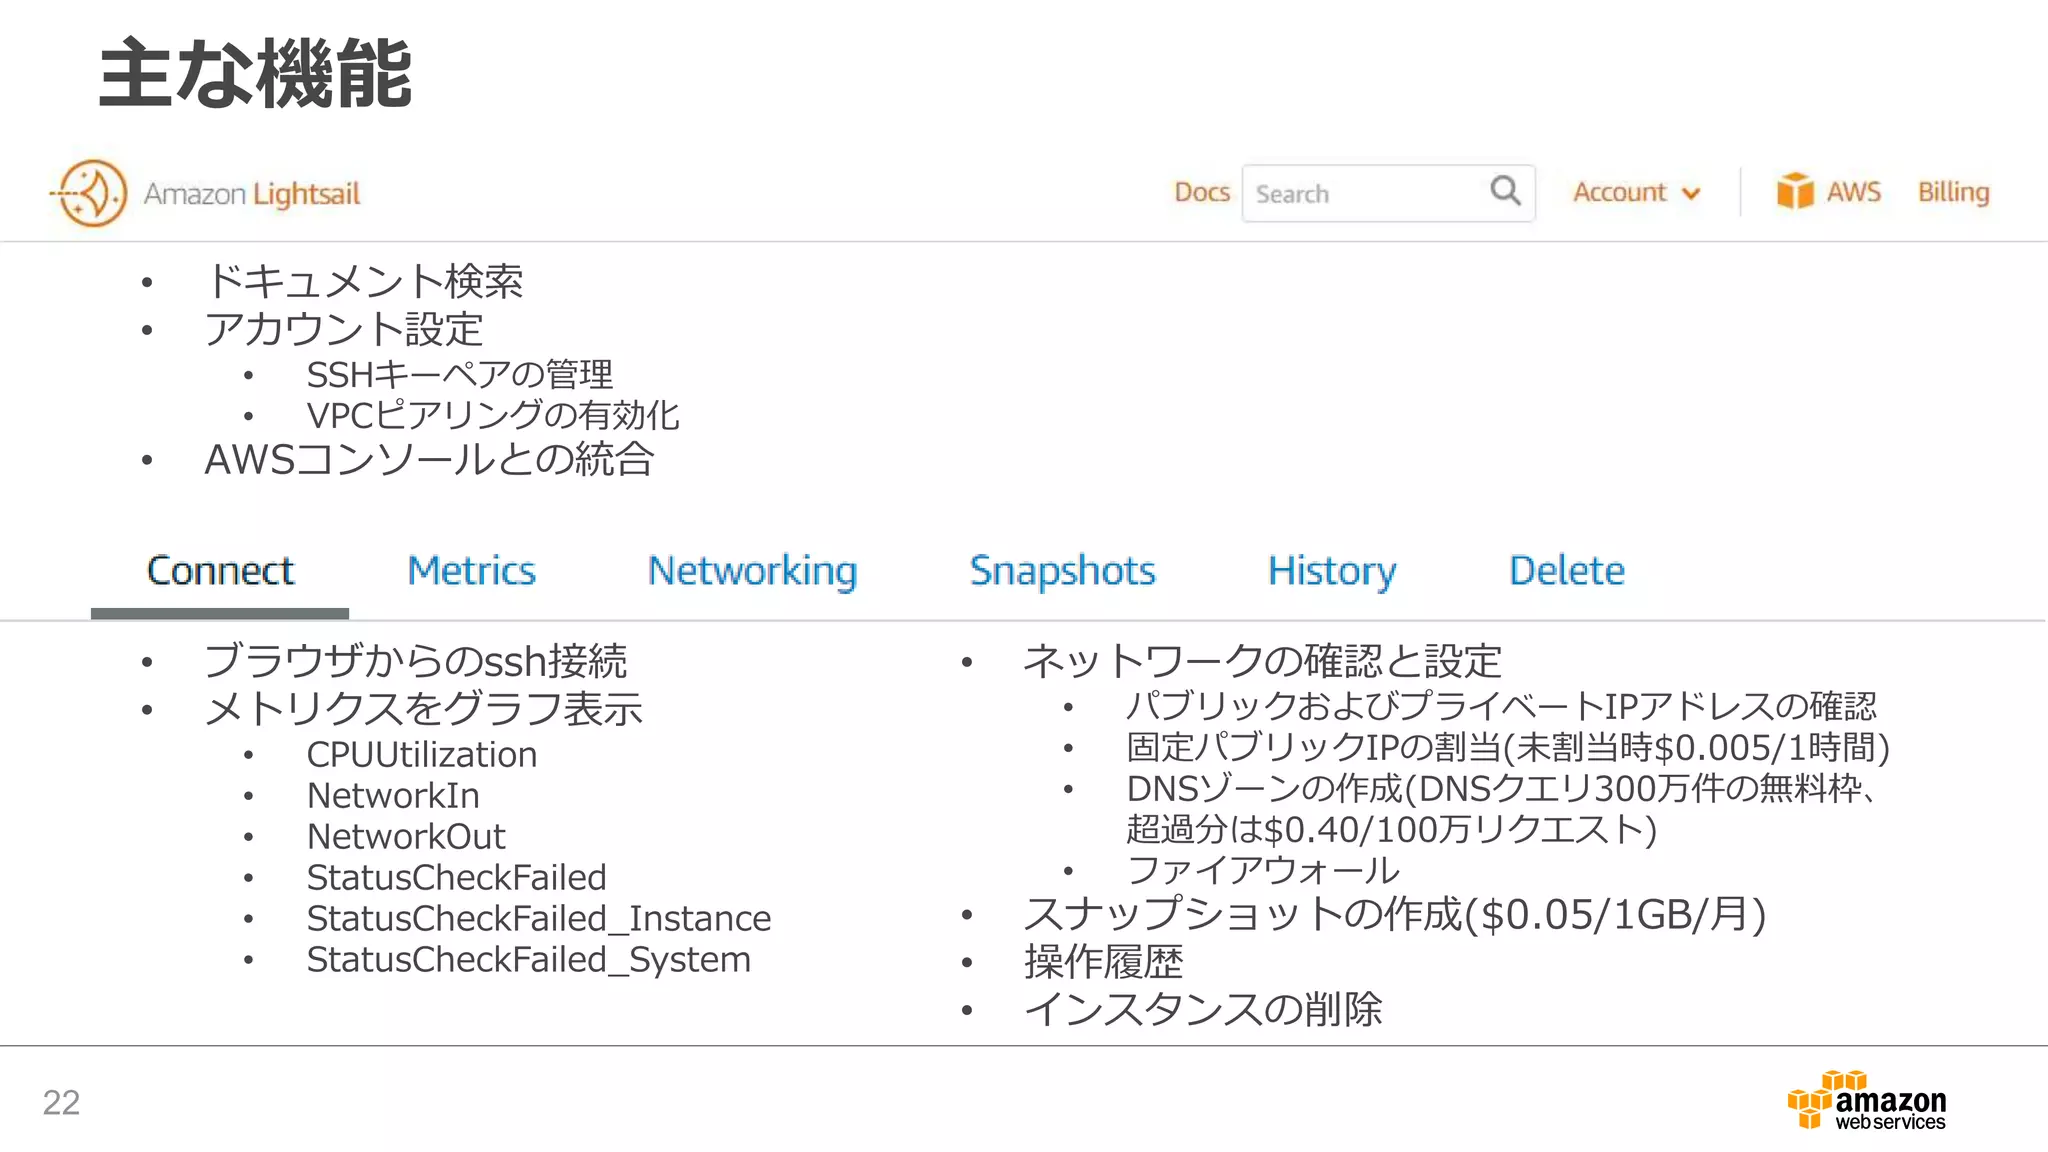Click the text 'CPUUtilization'

click(x=421, y=755)
